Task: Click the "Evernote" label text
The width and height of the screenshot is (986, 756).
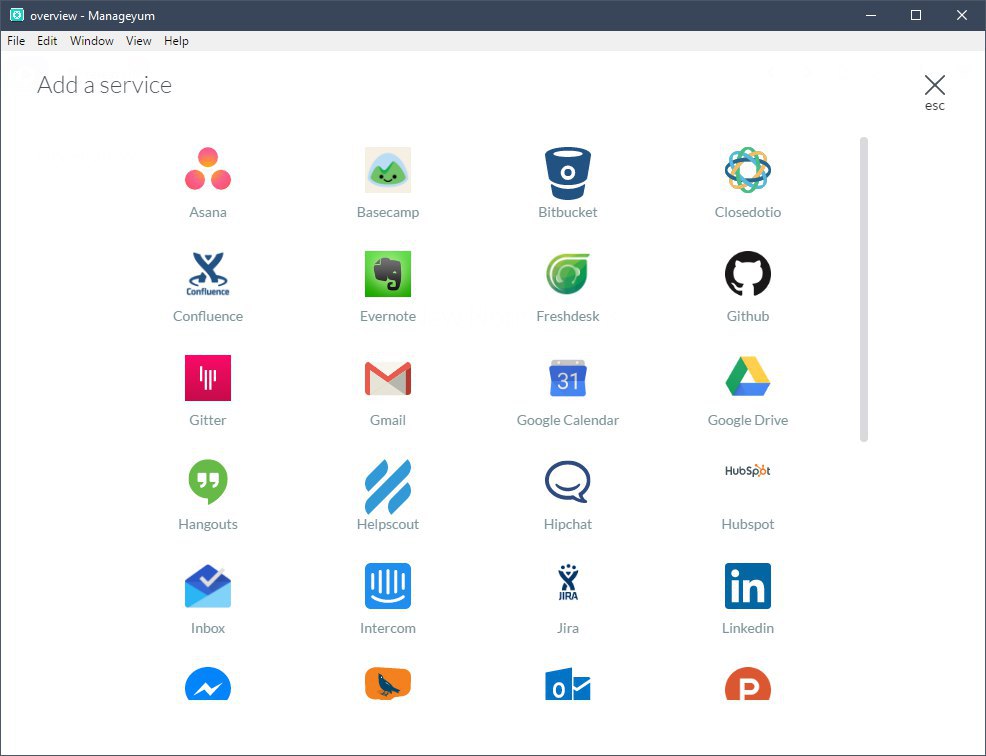Action: (387, 316)
